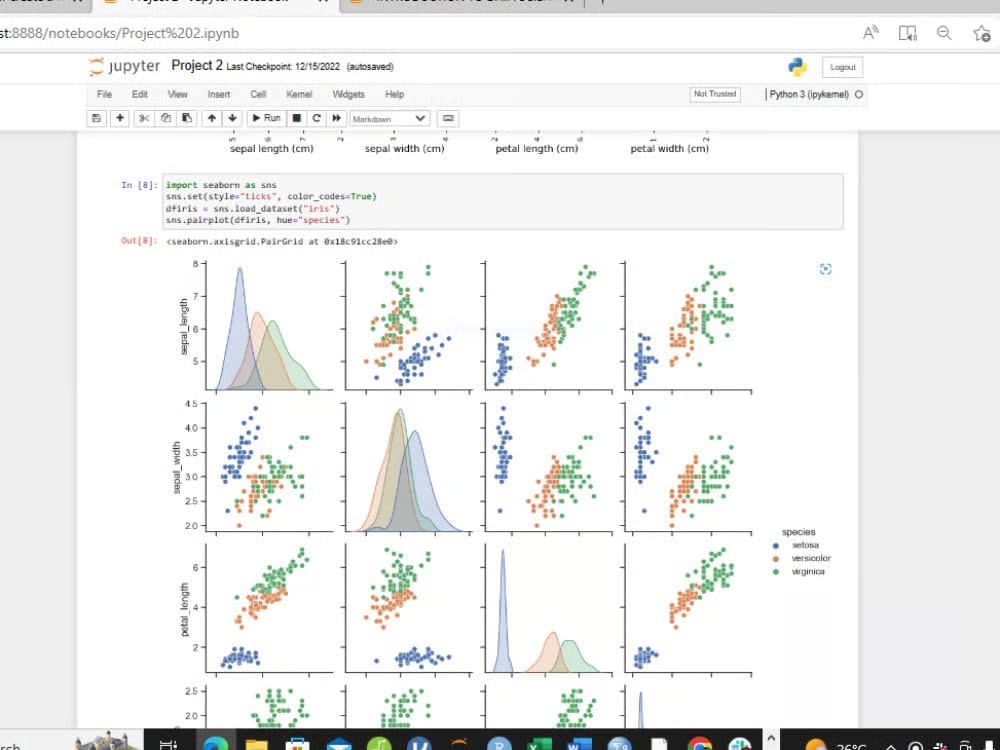
Task: Rename the notebook title Project 2
Action: tap(197, 66)
